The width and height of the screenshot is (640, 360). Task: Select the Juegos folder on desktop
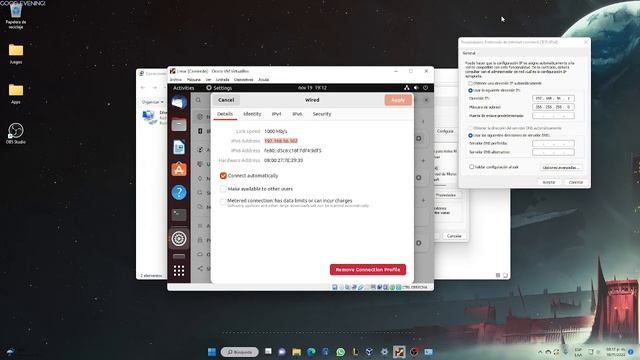(x=16, y=53)
